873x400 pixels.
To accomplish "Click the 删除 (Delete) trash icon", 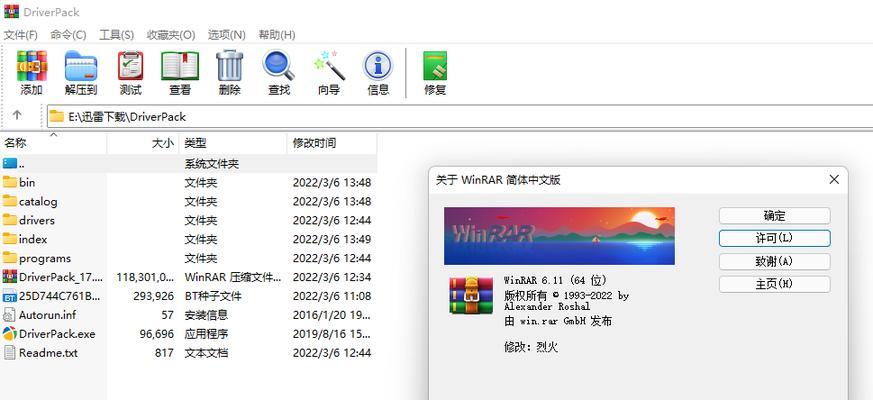I will [229, 66].
